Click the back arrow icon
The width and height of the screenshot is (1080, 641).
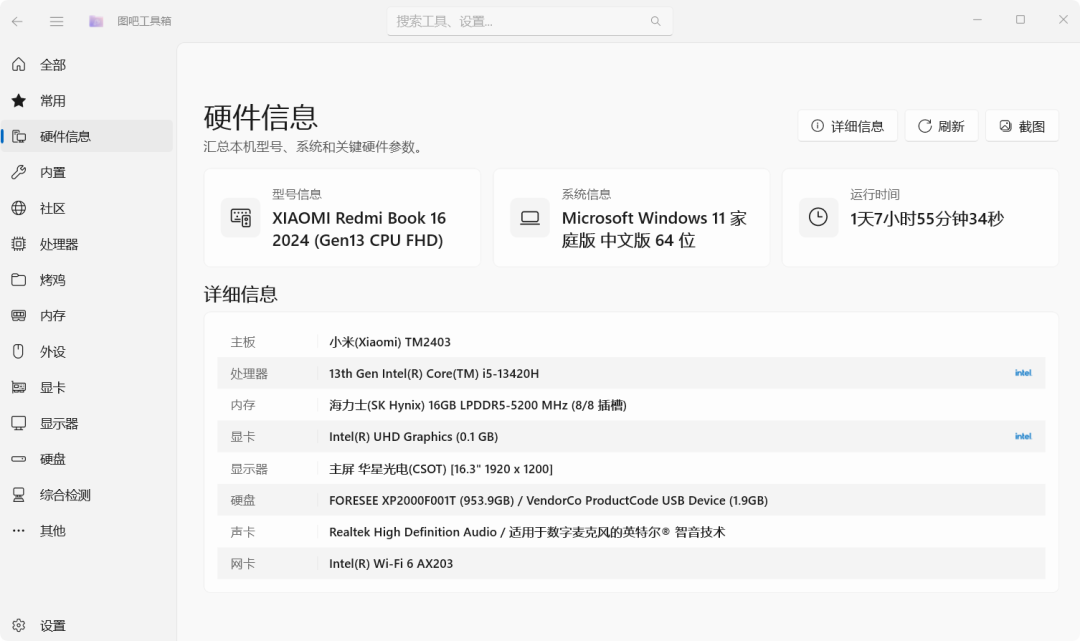[x=17, y=21]
